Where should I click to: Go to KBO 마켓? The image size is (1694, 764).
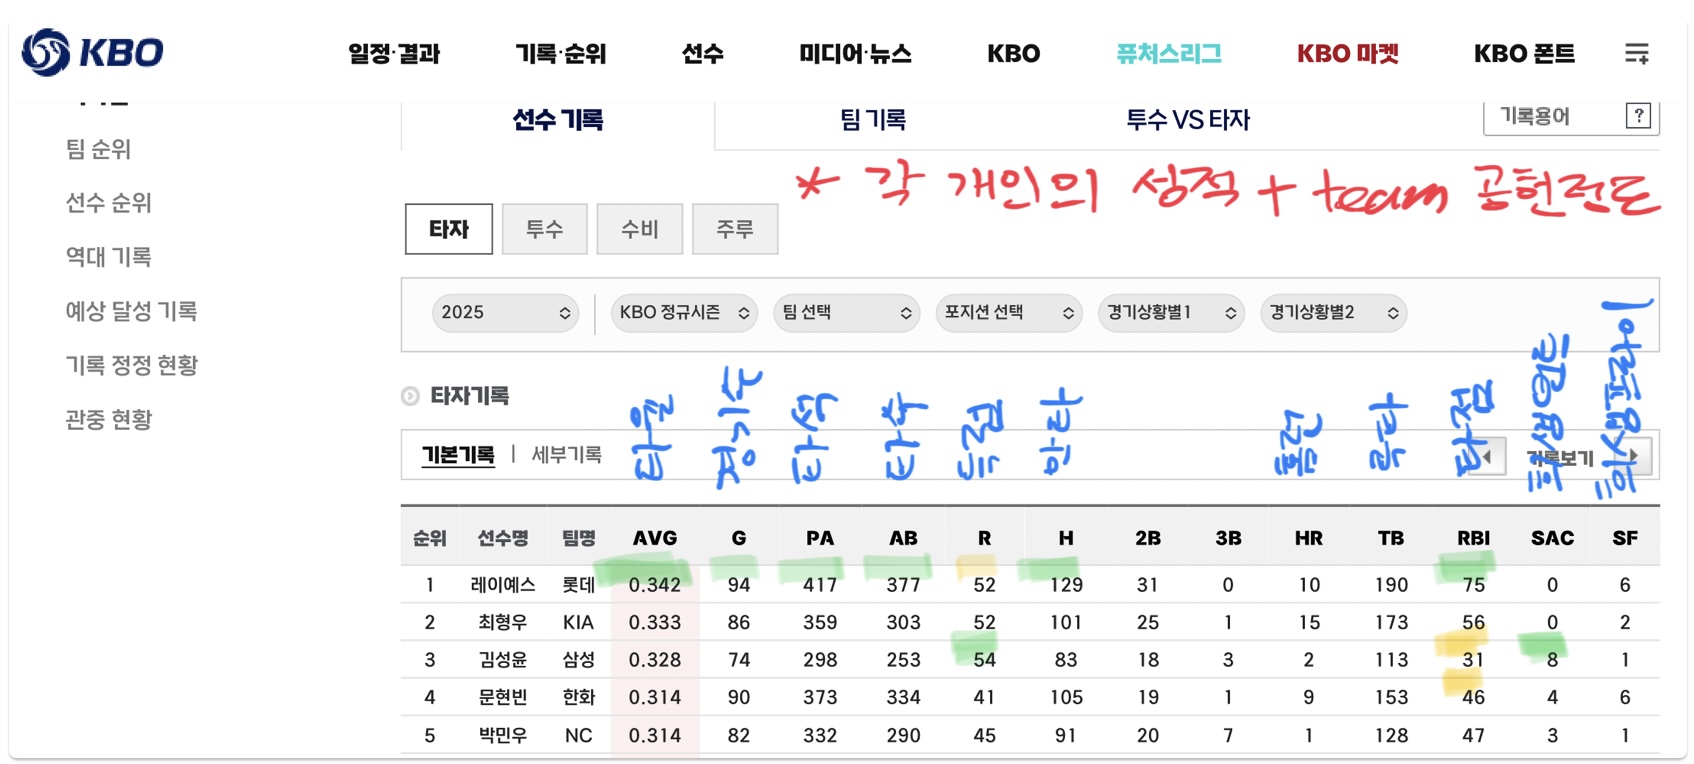coord(1348,54)
